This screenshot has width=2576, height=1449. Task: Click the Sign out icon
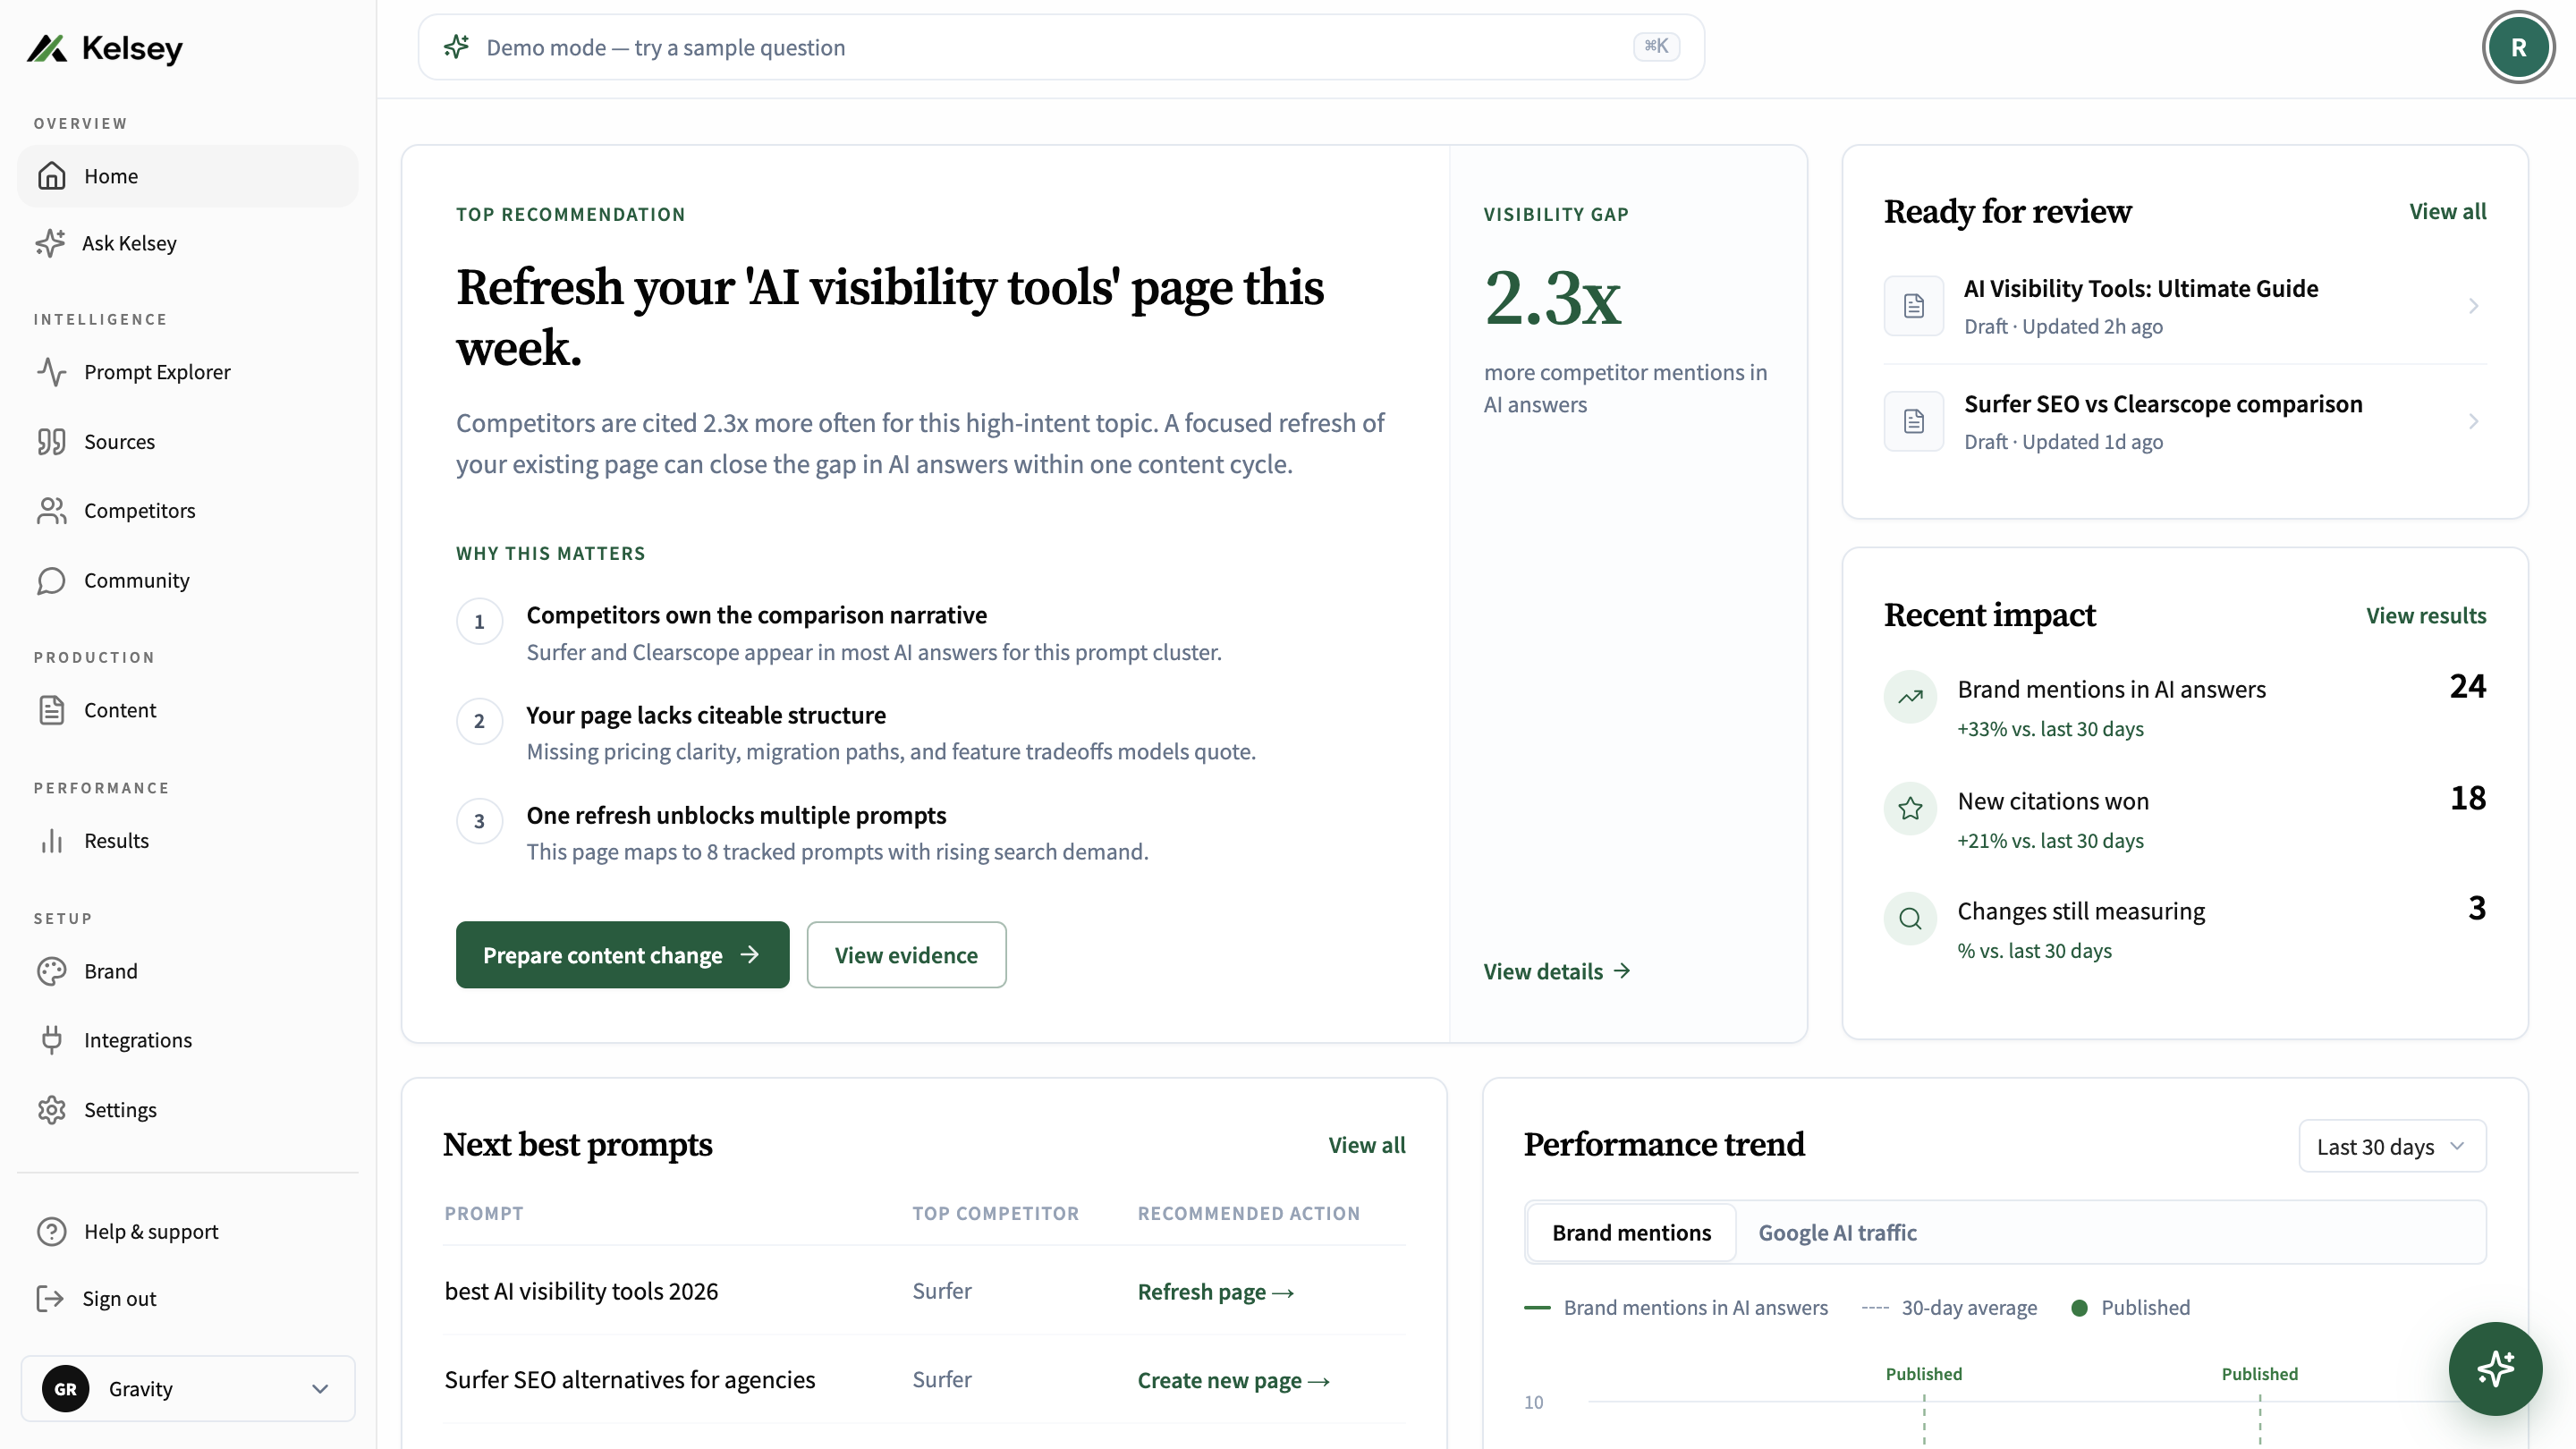49,1298
